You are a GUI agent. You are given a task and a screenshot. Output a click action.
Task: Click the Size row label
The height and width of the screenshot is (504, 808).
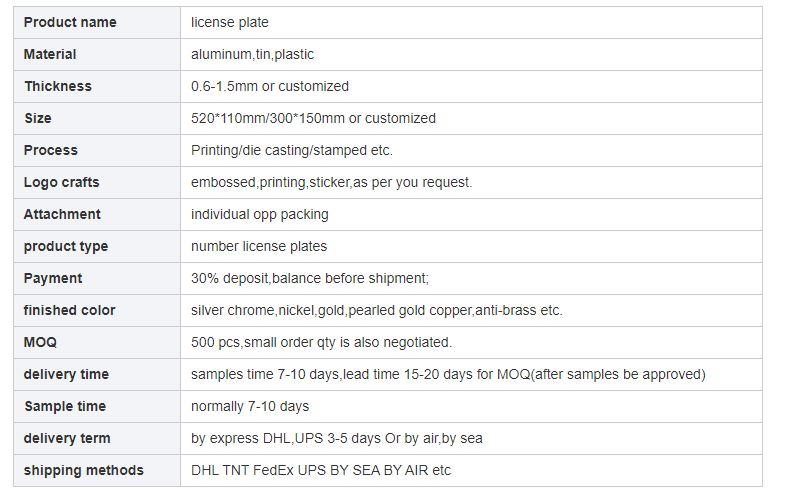pyautogui.click(x=38, y=119)
